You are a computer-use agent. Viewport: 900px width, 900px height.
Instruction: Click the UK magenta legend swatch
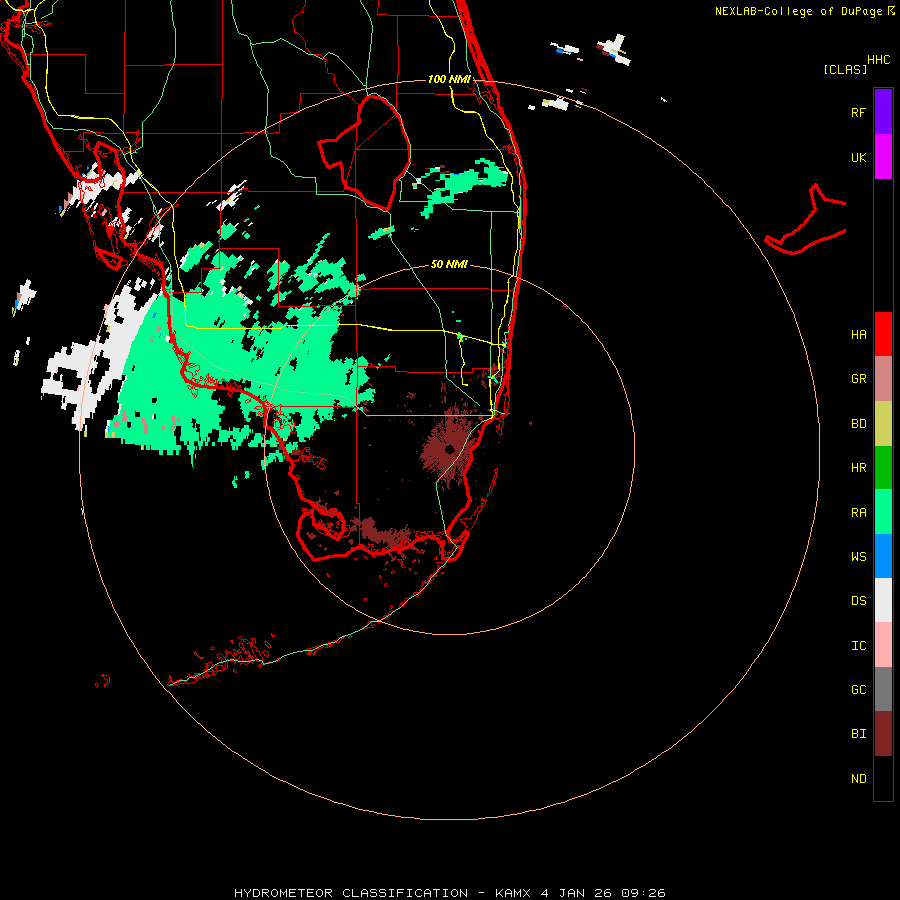pos(883,157)
